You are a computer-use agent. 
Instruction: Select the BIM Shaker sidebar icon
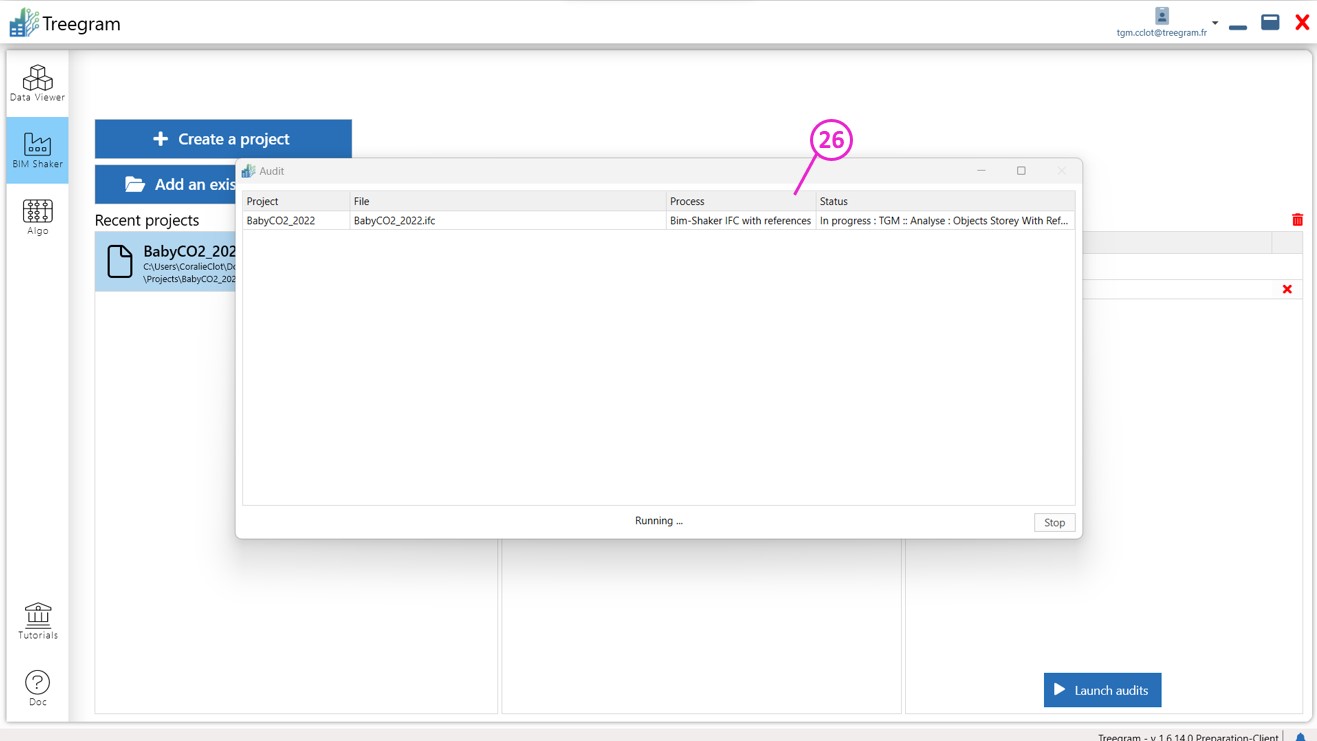tap(37, 150)
